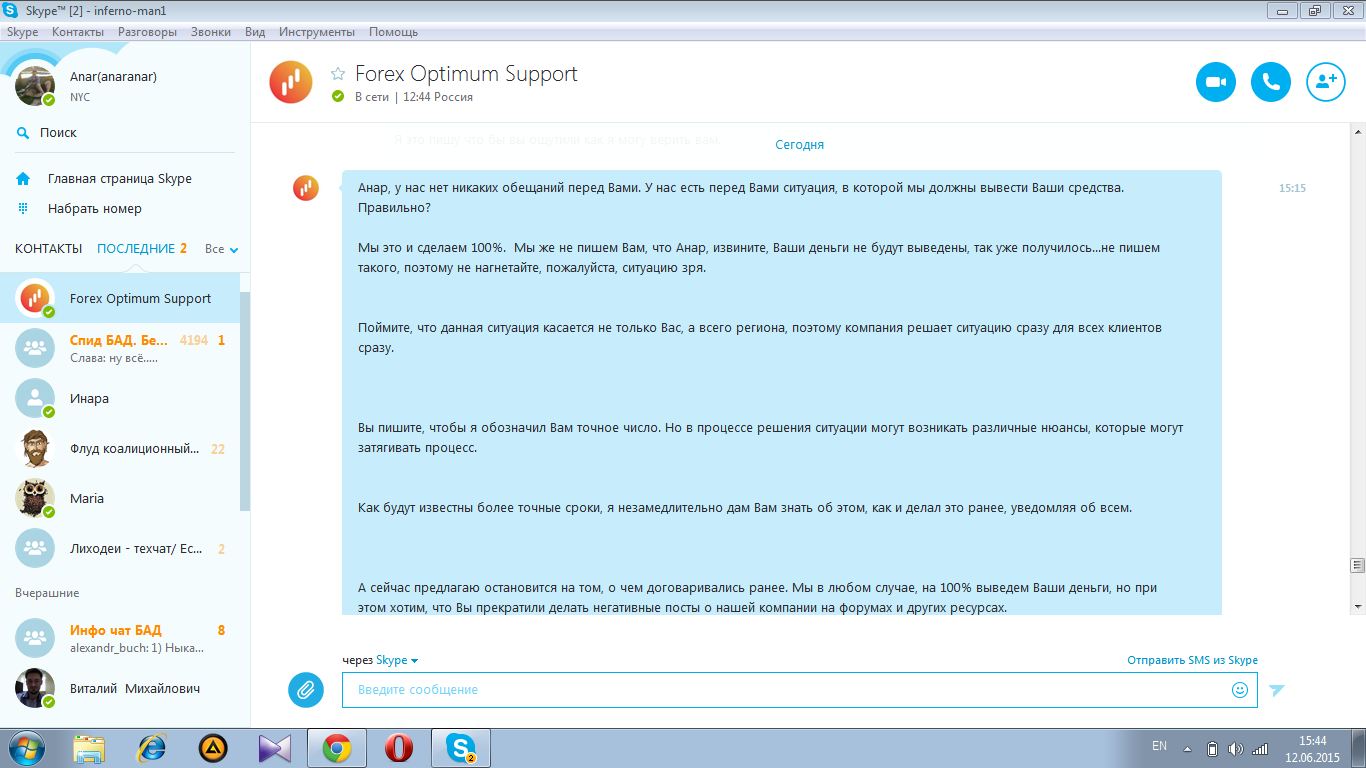Image resolution: width=1366 pixels, height=768 pixels.
Task: Attach a file with the paperclip button
Action: 306,690
